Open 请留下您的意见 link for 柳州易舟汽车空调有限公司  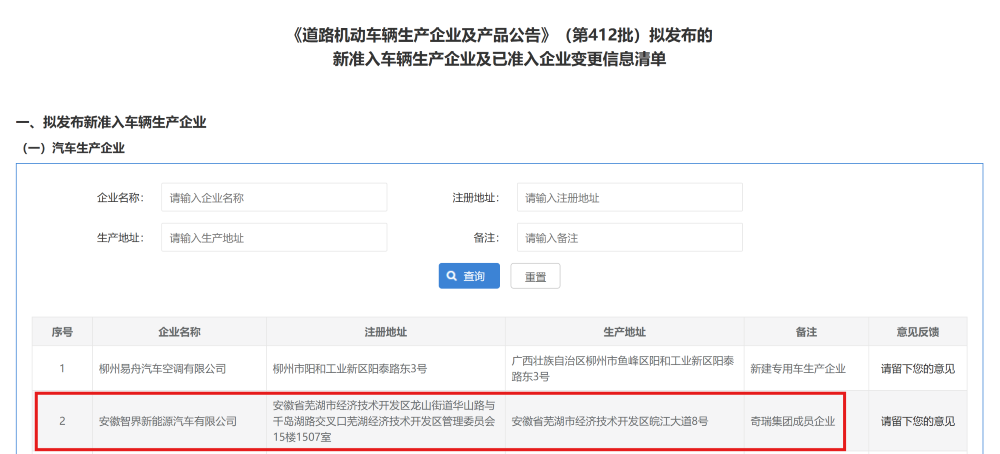918,369
